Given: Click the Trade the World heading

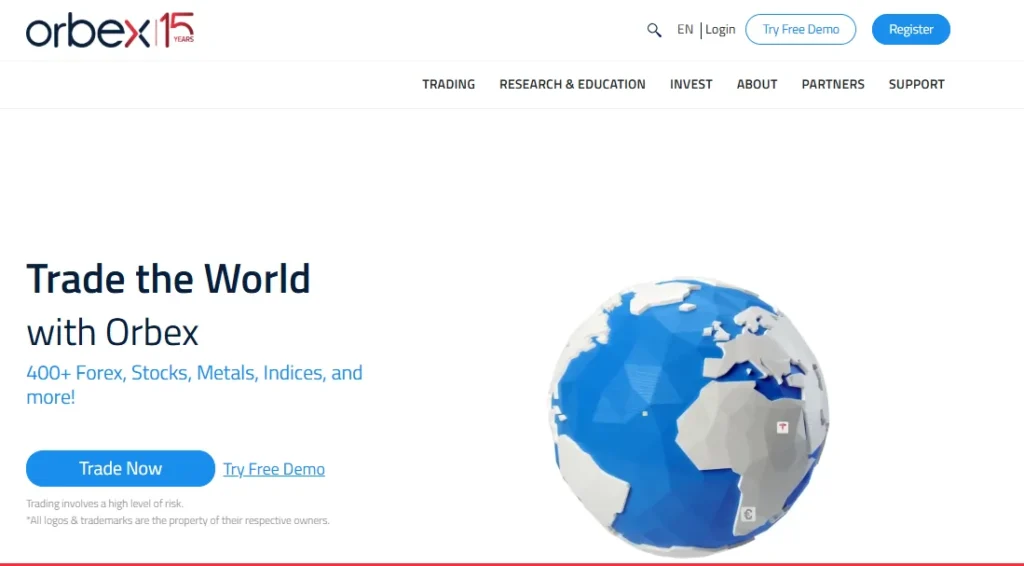Looking at the screenshot, I should [168, 279].
